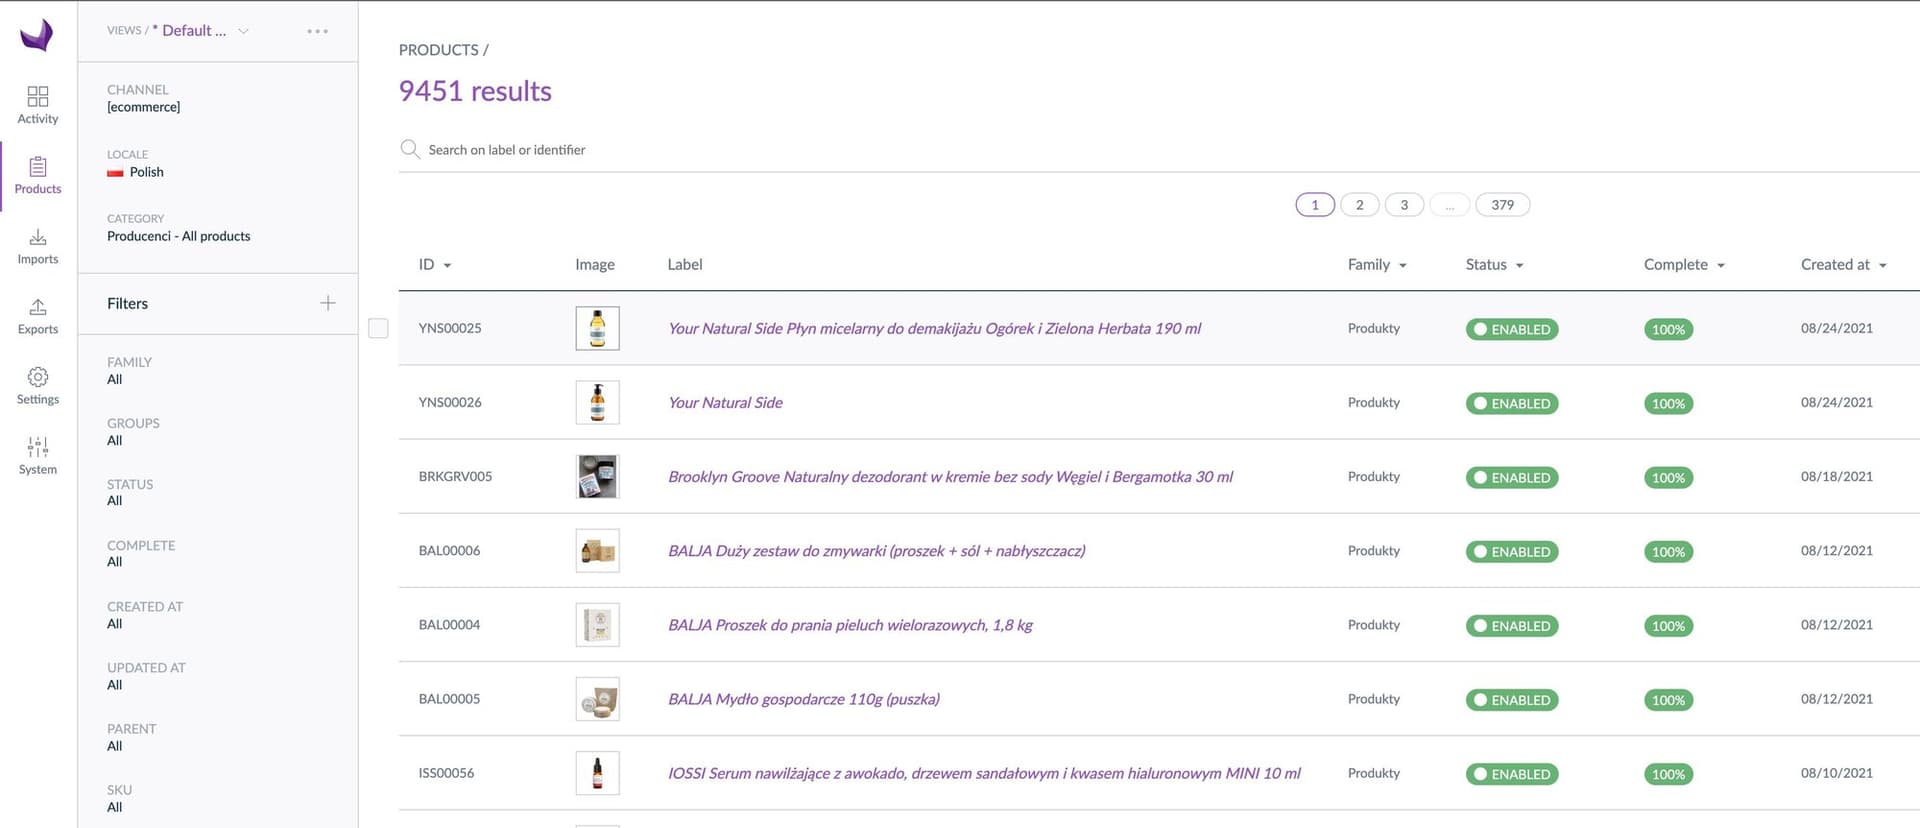The height and width of the screenshot is (828, 1920).
Task: Sort by the Created at column
Action: coord(1842,265)
